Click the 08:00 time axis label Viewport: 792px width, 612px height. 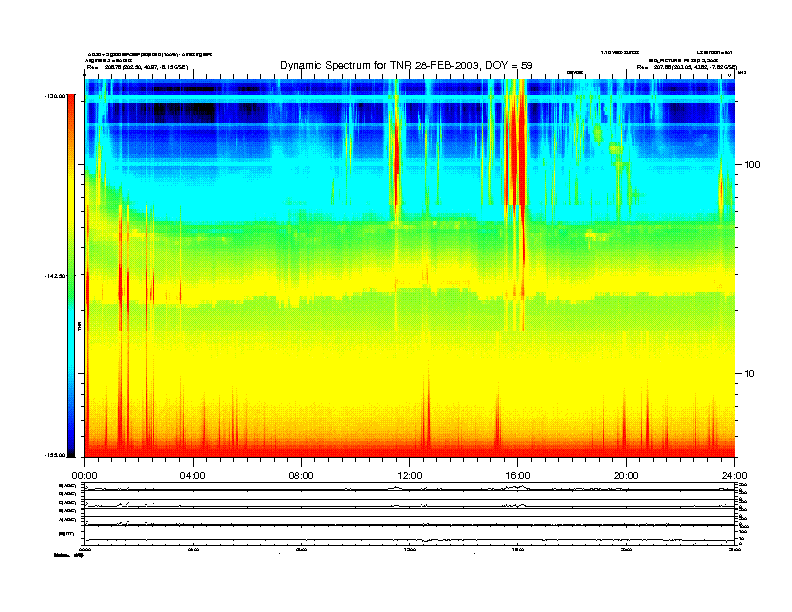click(301, 475)
